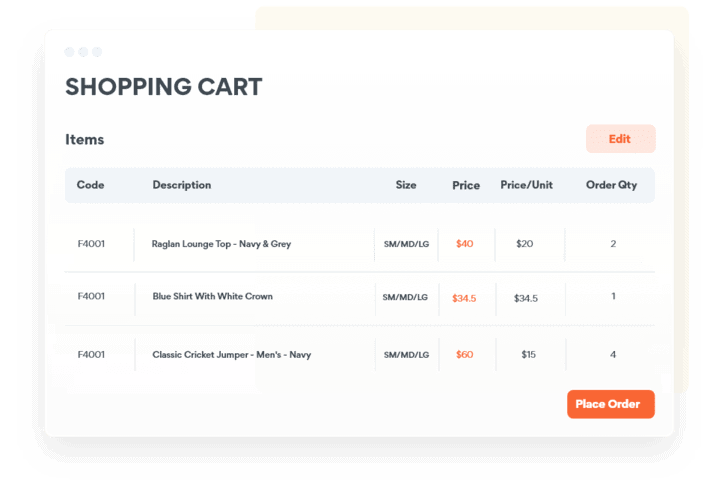Select Raglan Lounge Top - Navy & Grey item
The height and width of the screenshot is (497, 719).
221,244
